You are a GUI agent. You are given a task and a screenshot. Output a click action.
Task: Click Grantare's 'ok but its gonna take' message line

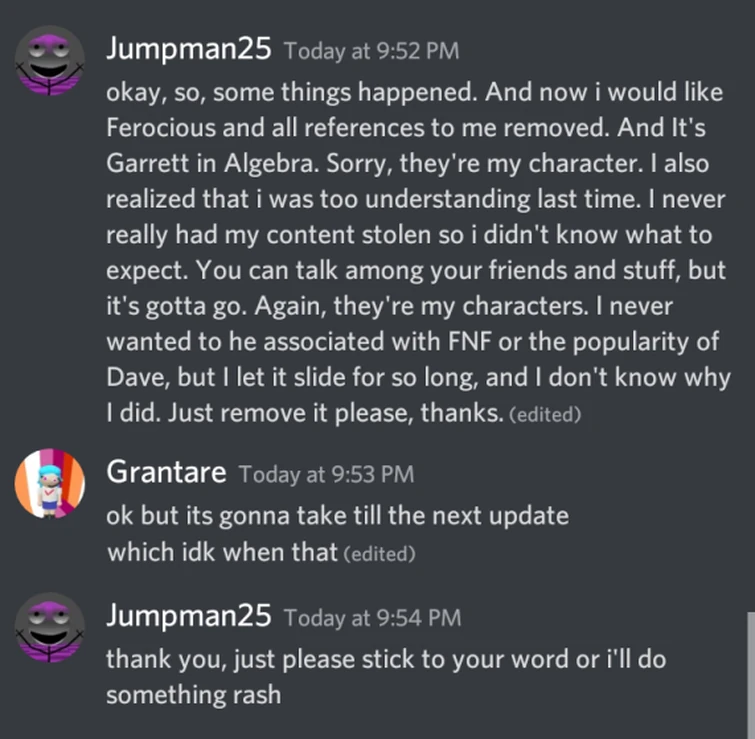point(338,516)
